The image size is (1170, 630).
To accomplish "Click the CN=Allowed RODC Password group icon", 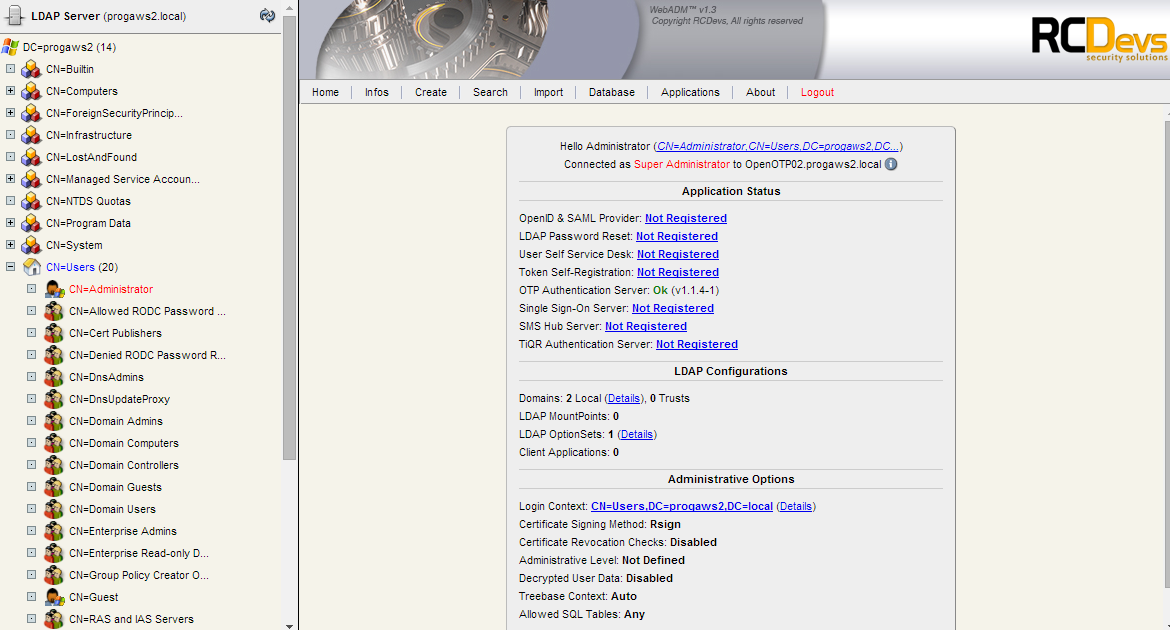I will (x=54, y=311).
